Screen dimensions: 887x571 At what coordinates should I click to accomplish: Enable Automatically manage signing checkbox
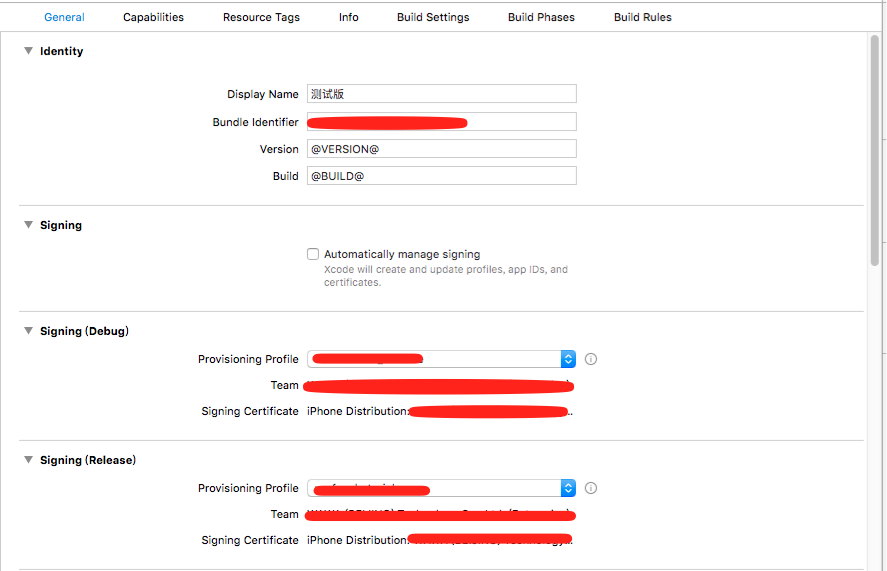pyautogui.click(x=313, y=254)
